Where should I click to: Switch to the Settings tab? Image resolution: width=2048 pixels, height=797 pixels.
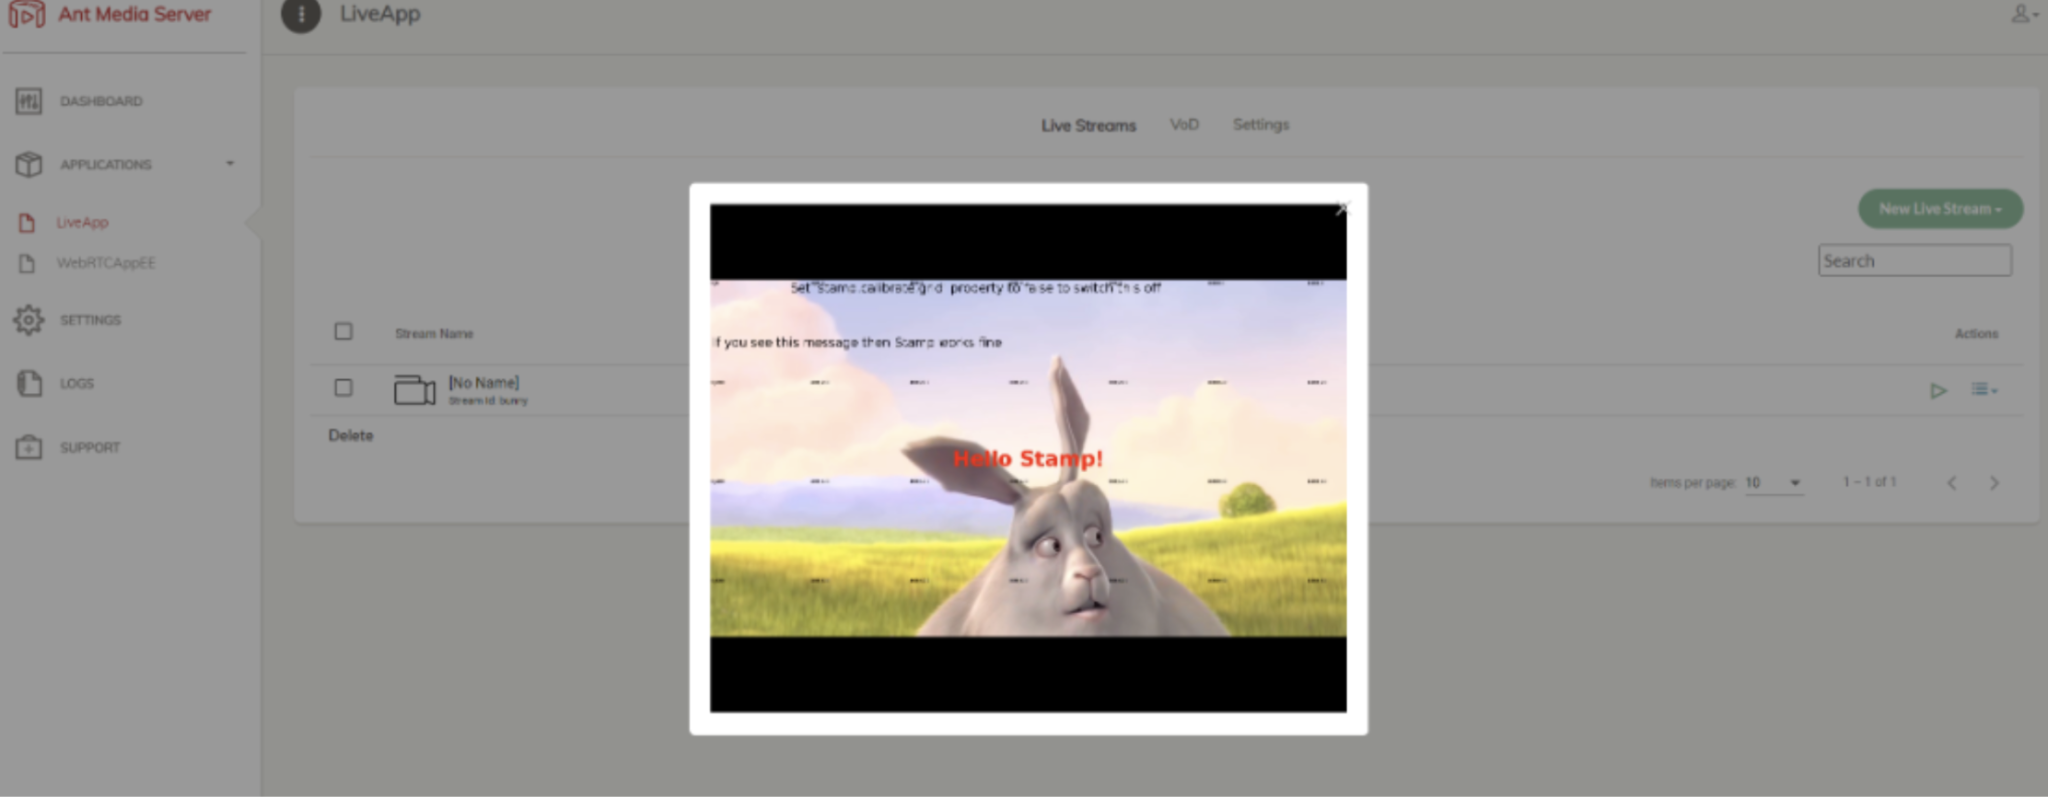tap(1260, 125)
